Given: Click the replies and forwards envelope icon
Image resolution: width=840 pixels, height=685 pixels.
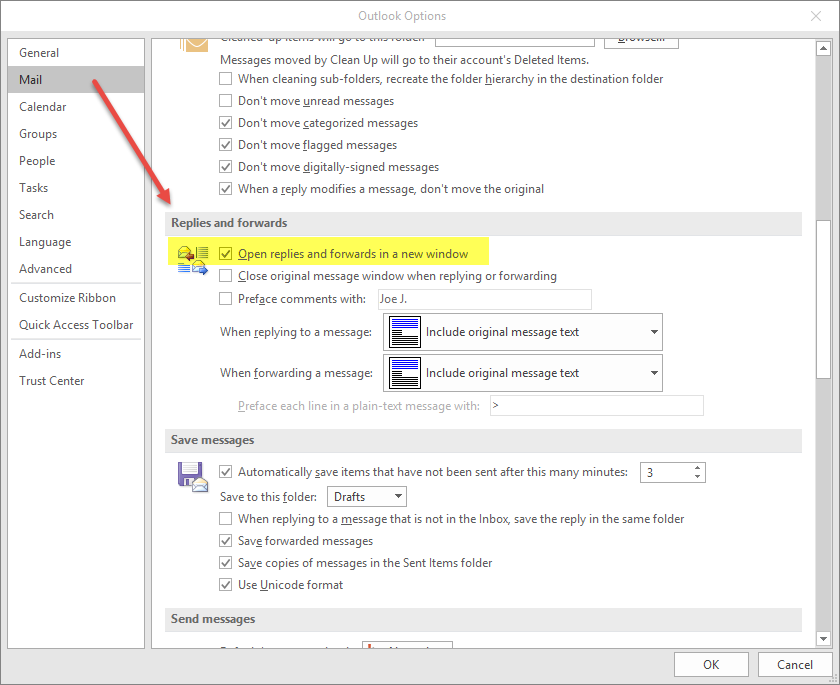Looking at the screenshot, I should tap(193, 260).
